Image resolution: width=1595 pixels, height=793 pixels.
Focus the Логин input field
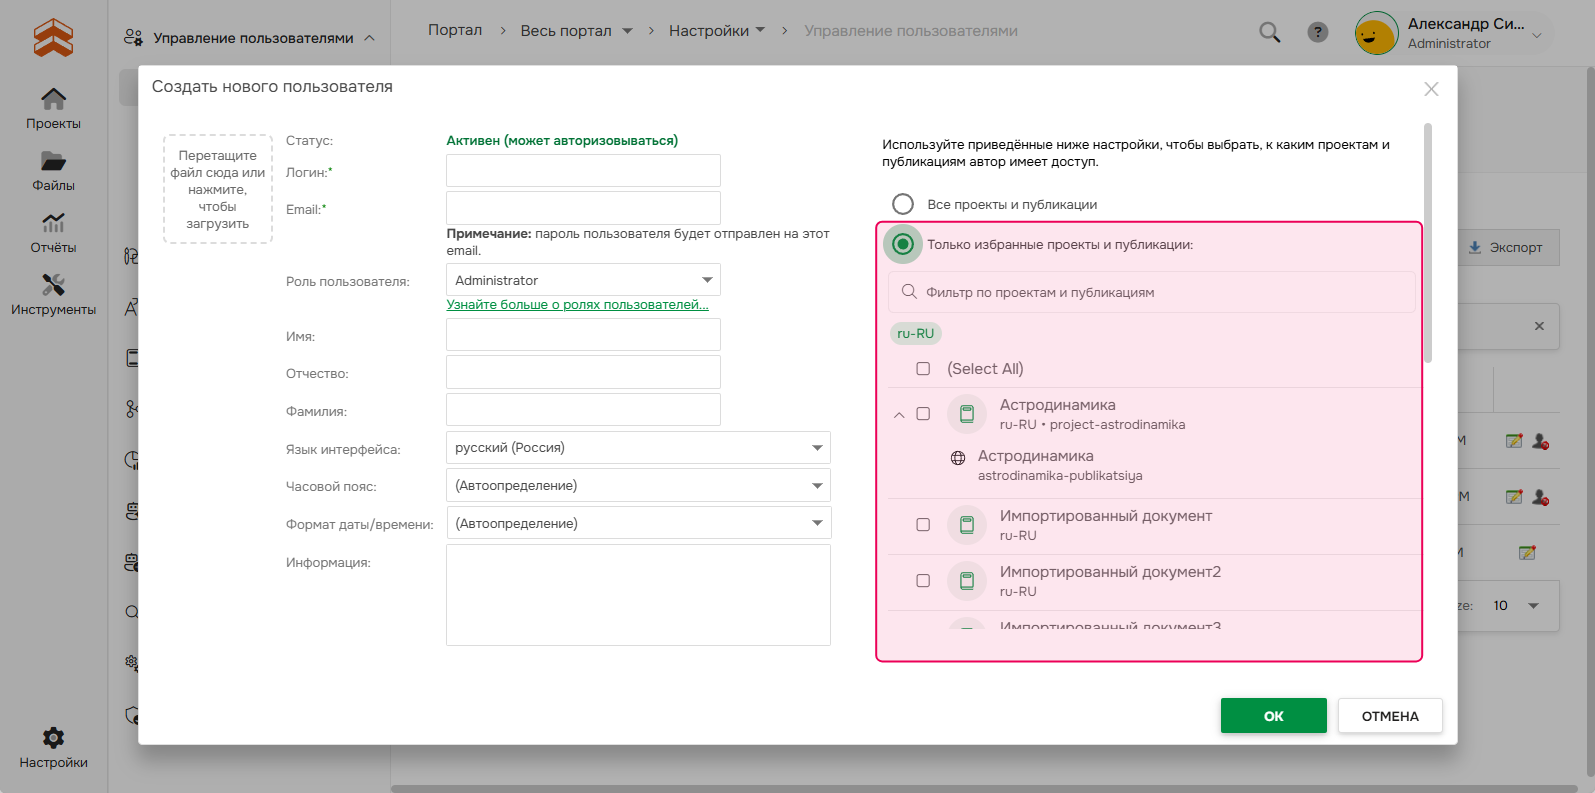pos(583,171)
